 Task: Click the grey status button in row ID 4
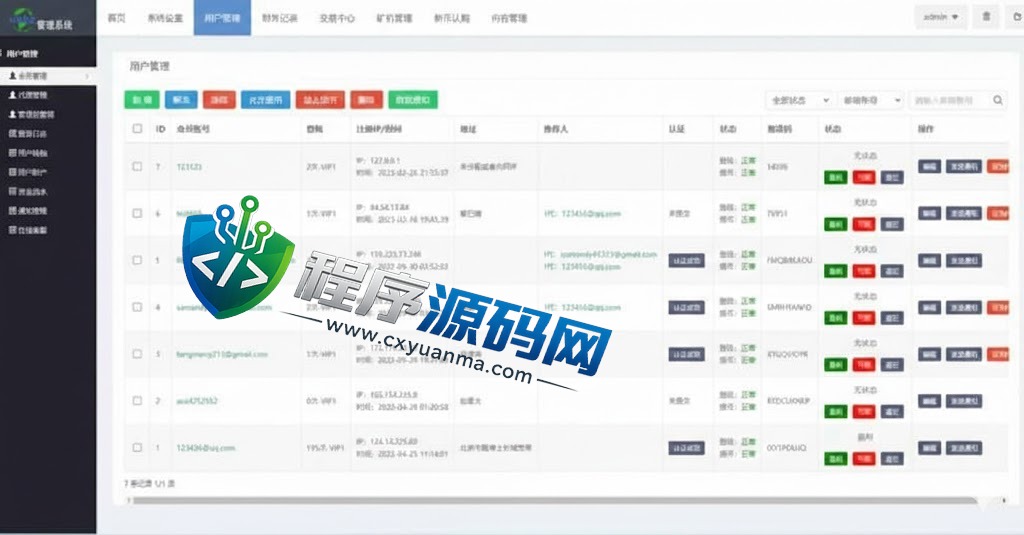click(x=892, y=318)
